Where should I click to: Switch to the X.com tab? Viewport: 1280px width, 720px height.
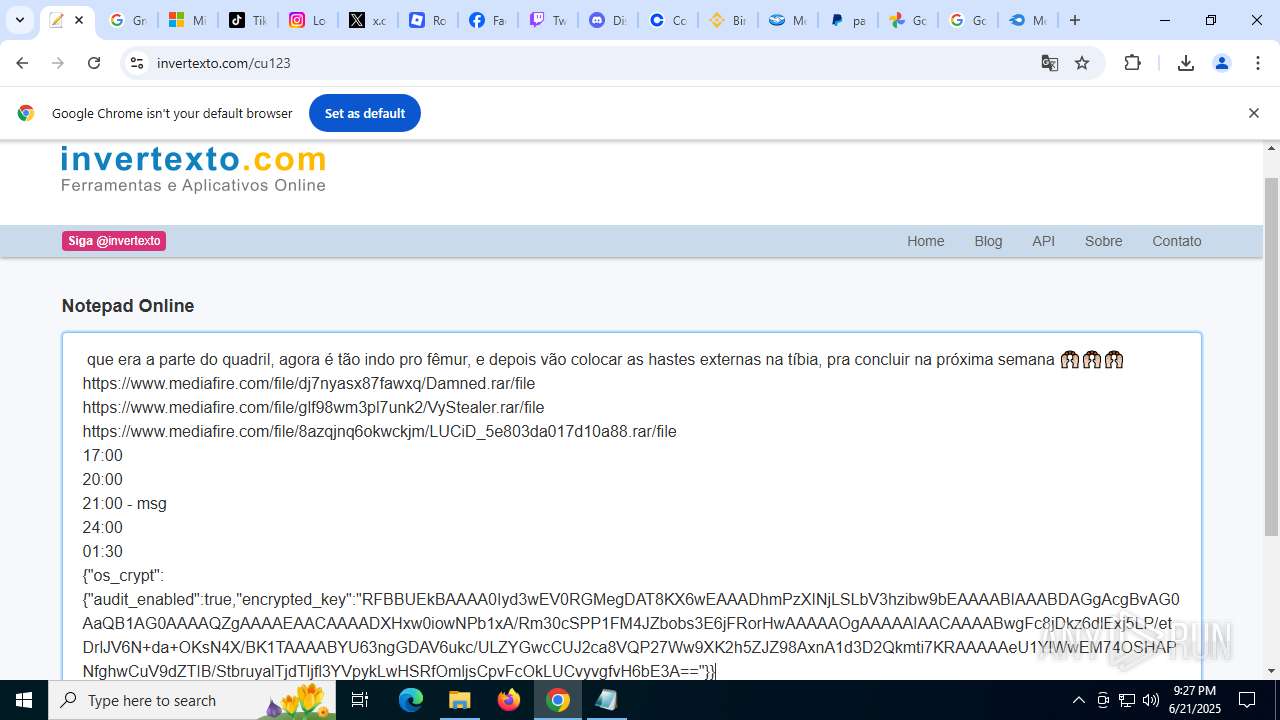tap(367, 20)
